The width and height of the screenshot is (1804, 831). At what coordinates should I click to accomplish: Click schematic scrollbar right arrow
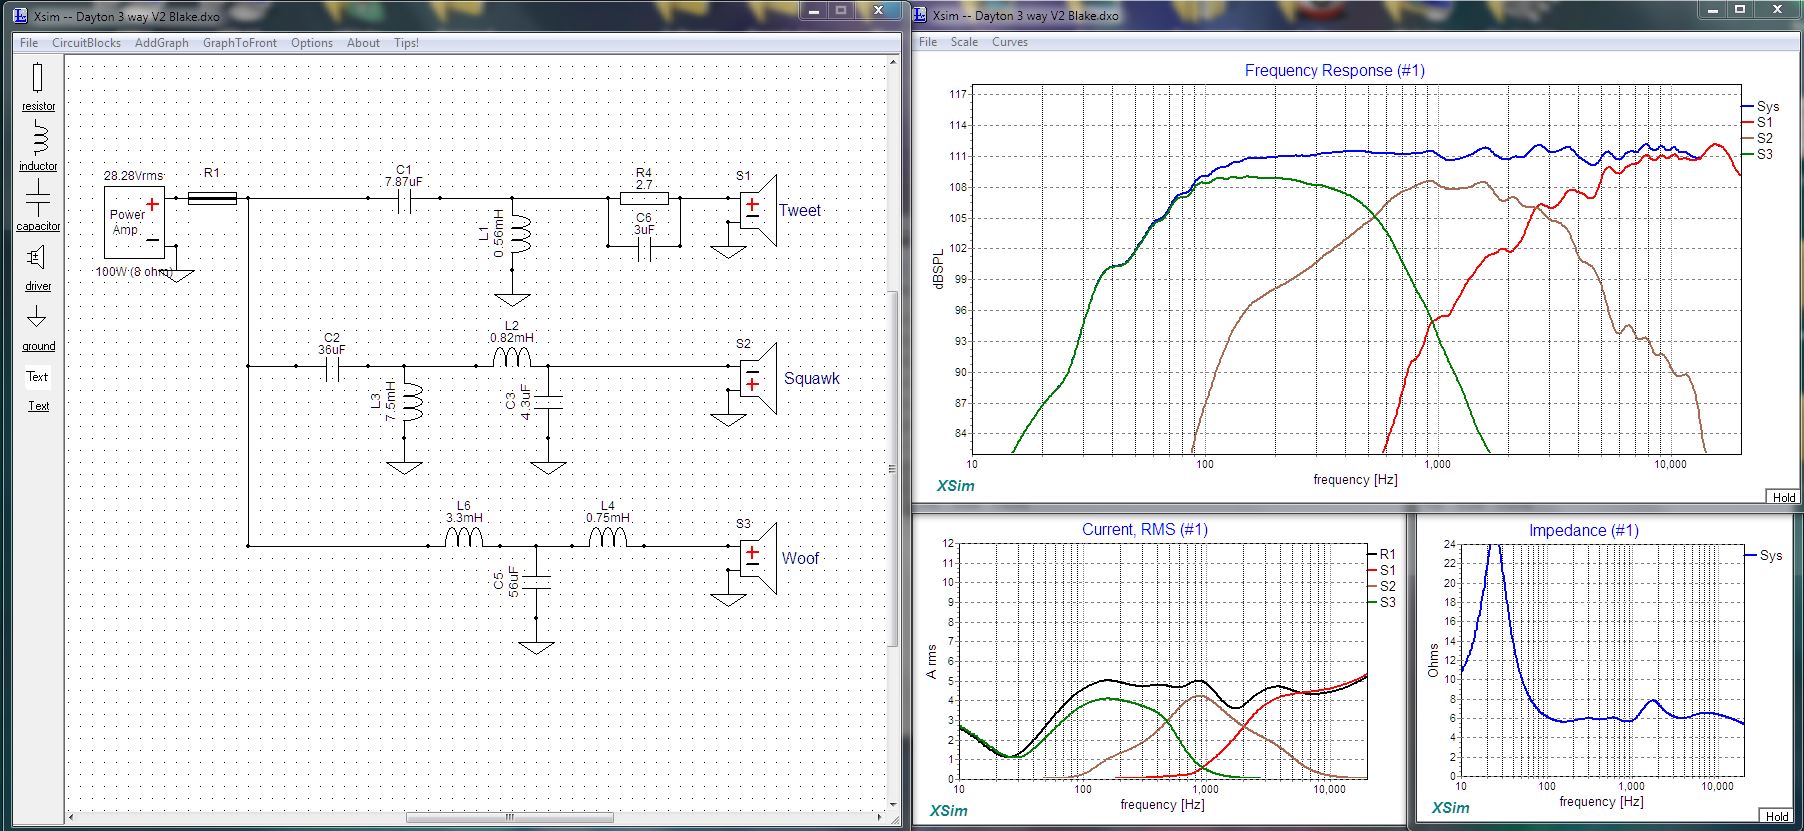[x=880, y=818]
